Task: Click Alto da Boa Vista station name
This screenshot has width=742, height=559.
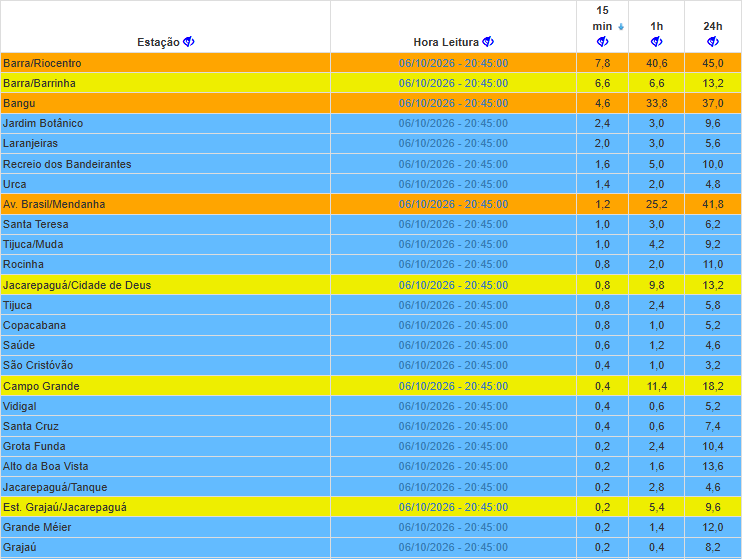Action: (45, 466)
